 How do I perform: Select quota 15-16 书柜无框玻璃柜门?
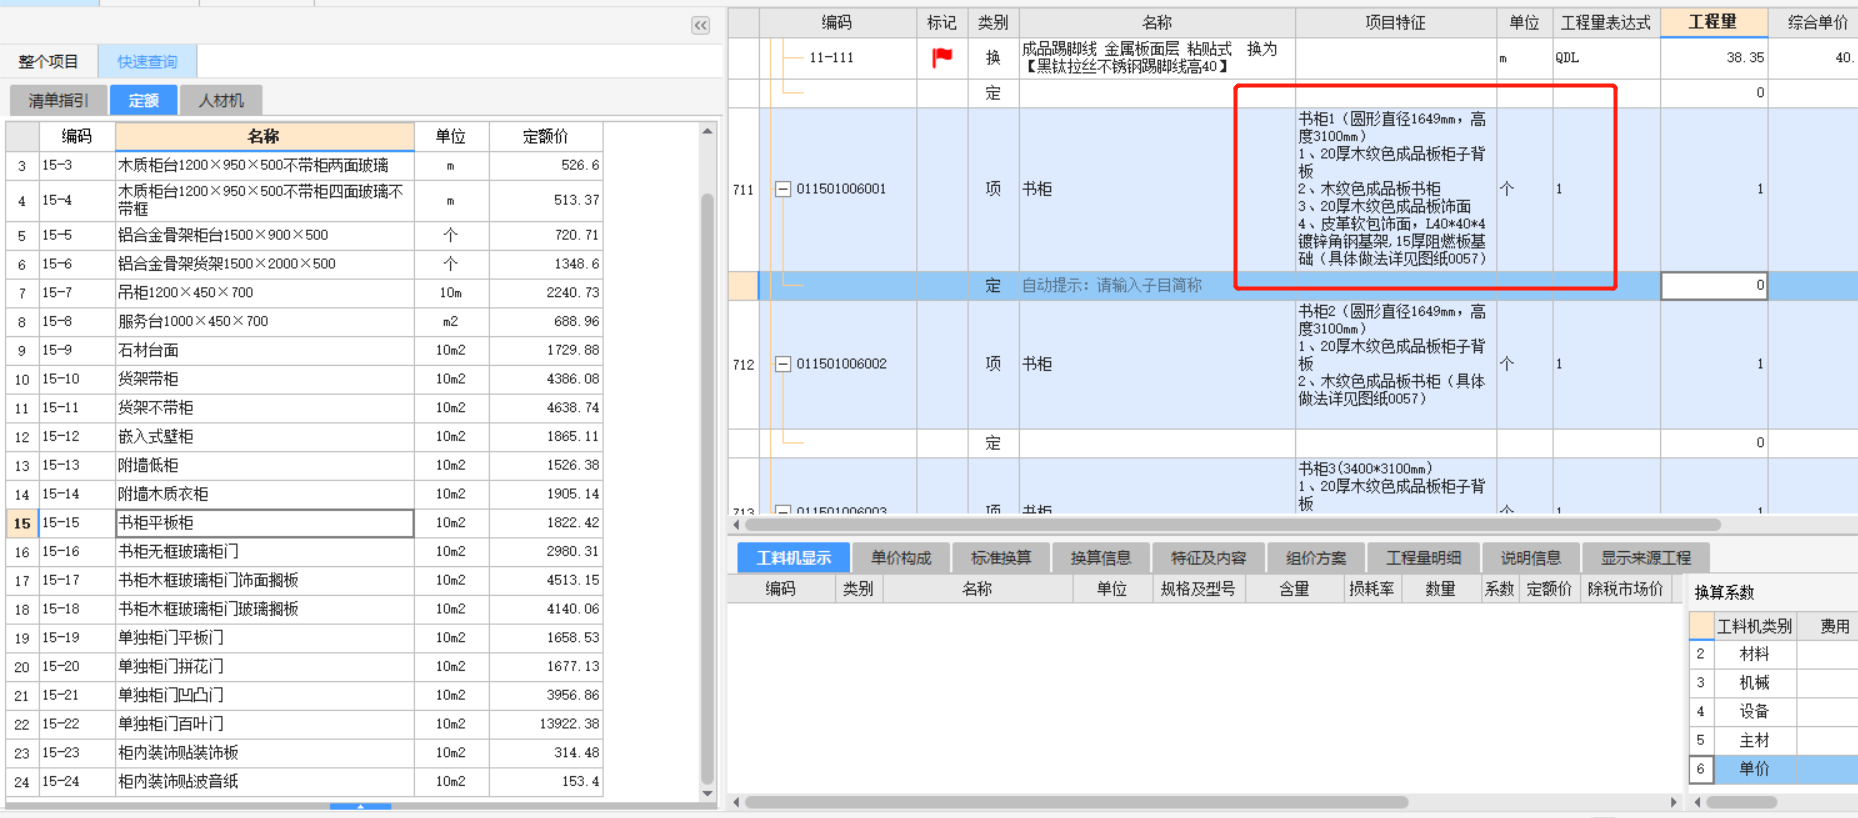[265, 552]
